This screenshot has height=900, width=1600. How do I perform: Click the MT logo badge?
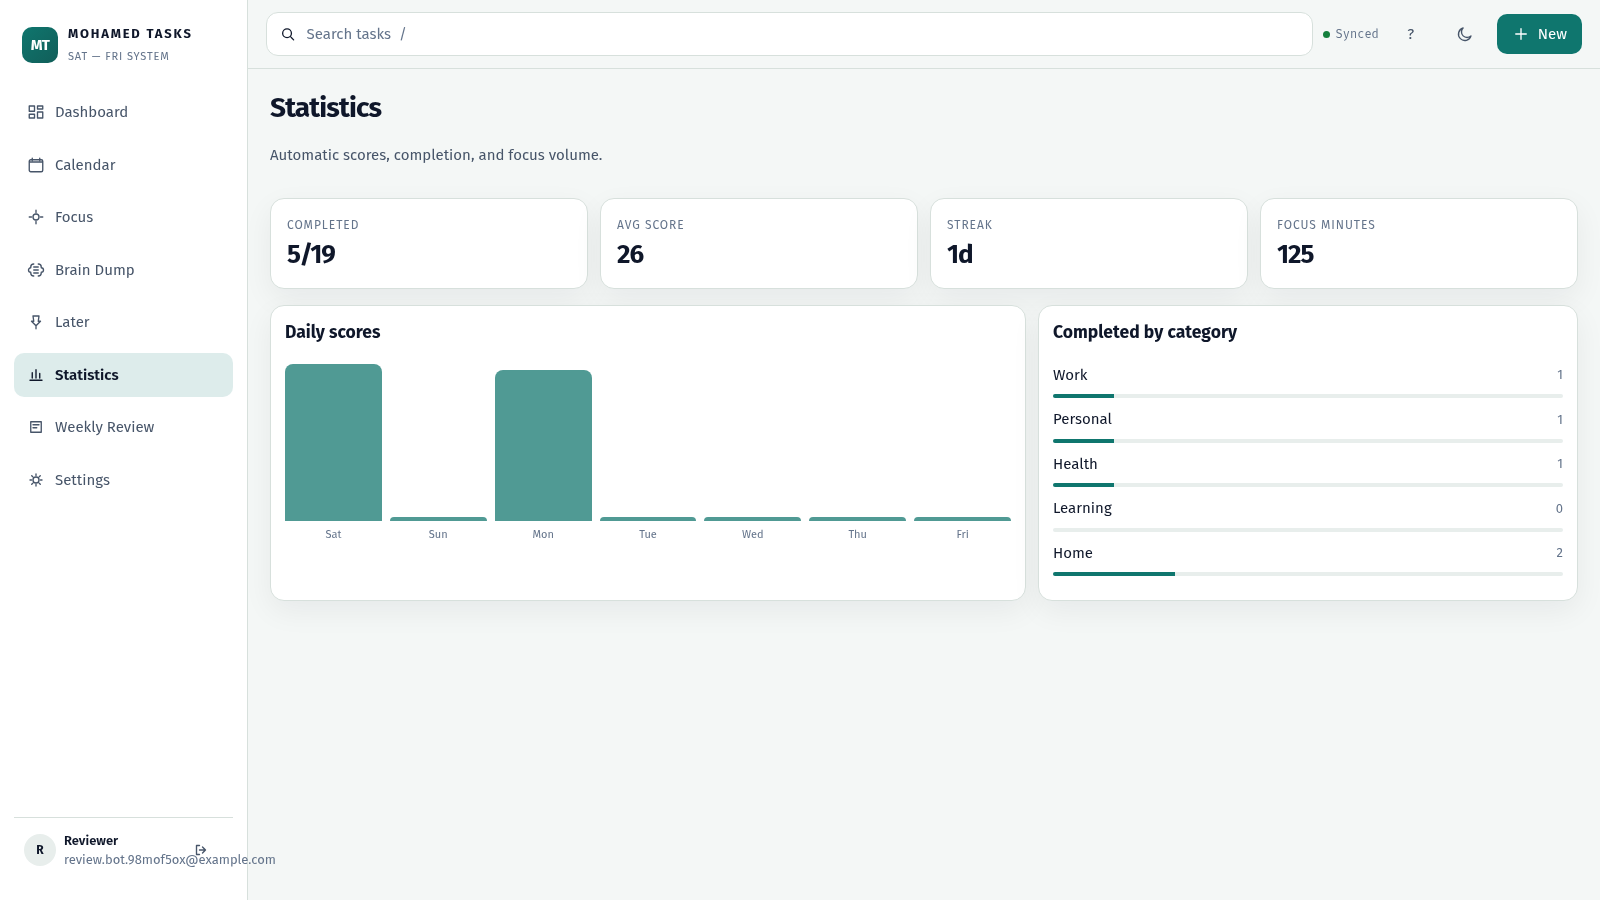click(40, 45)
